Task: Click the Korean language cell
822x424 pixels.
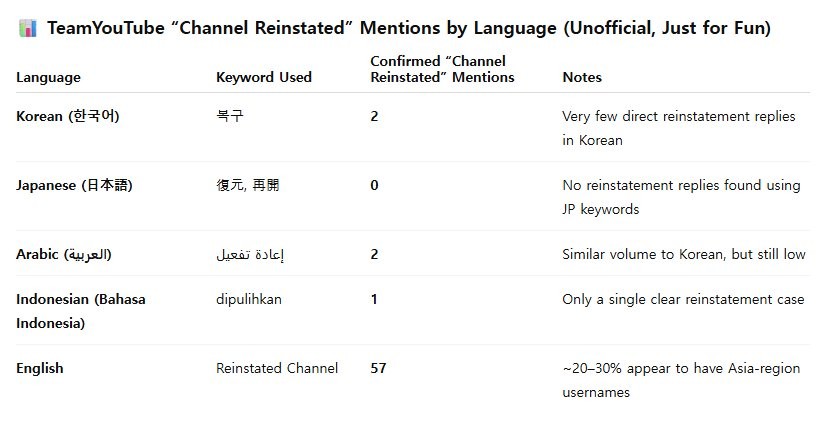Action: click(68, 116)
